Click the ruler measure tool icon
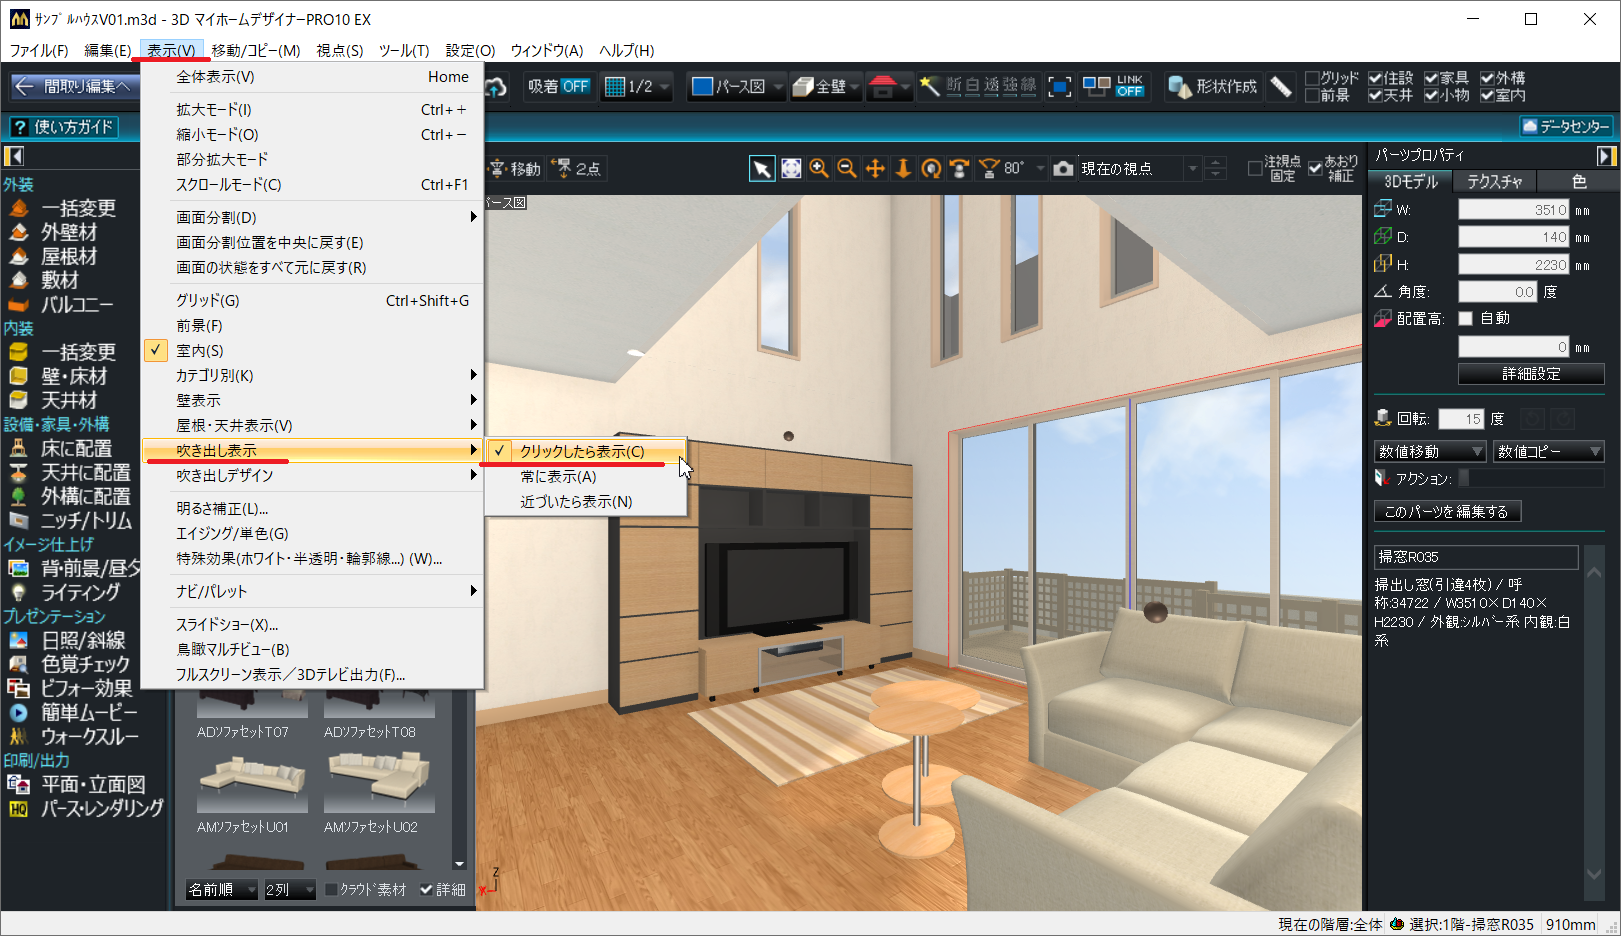This screenshot has height=936, width=1621. (1281, 87)
